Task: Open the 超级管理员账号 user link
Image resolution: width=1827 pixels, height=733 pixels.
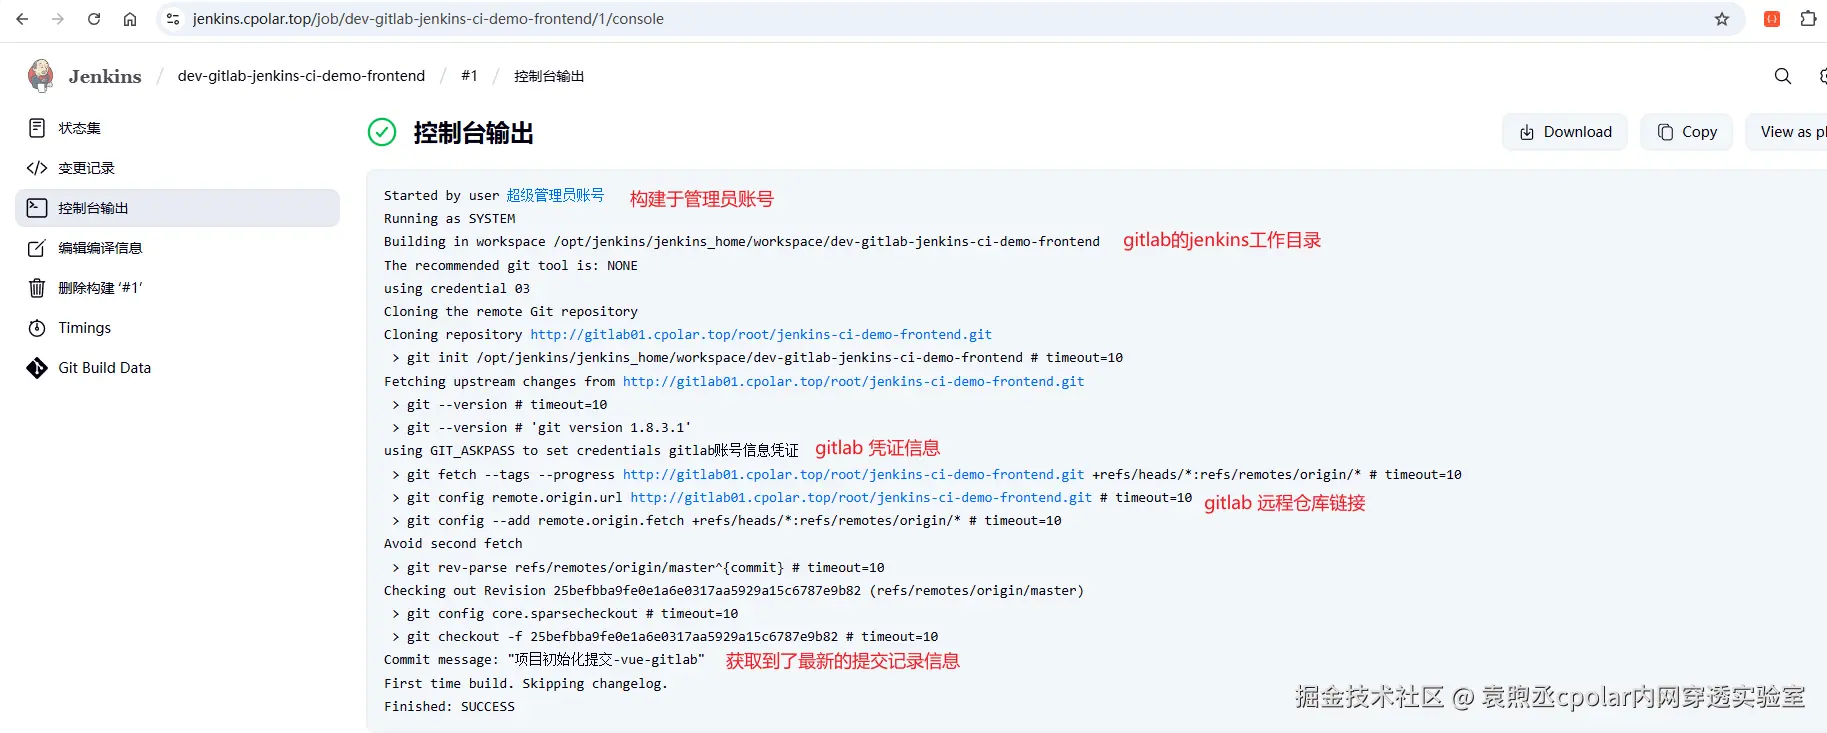Action: [555, 195]
